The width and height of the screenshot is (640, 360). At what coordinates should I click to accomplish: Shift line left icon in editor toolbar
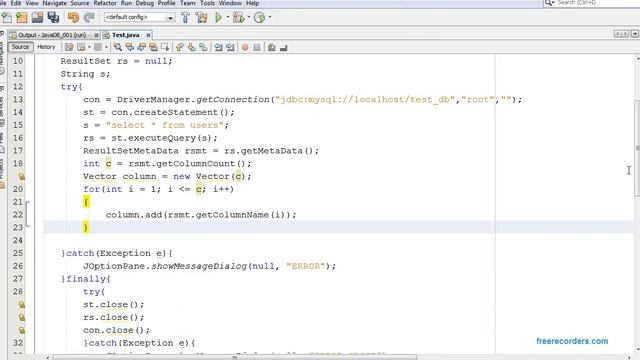(x=219, y=47)
